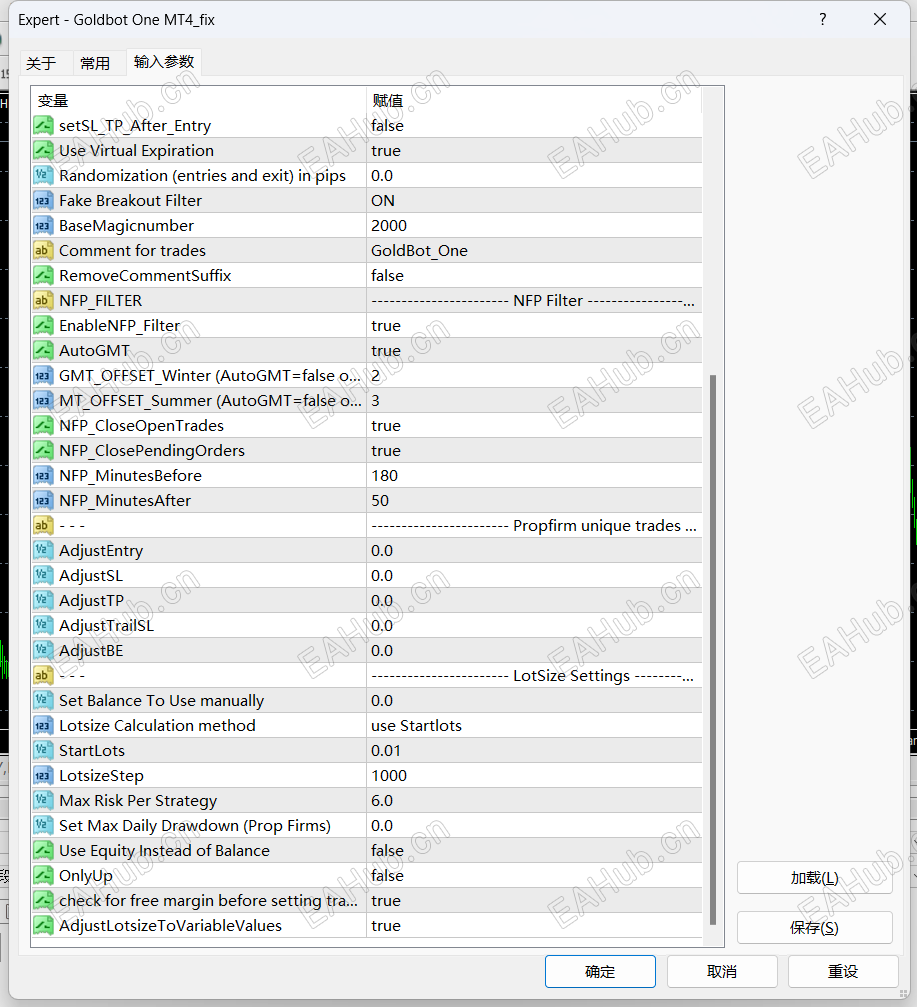Edit the BaseMagicnumber value 2000
Screen dimensions: 917x1007
coord(534,225)
